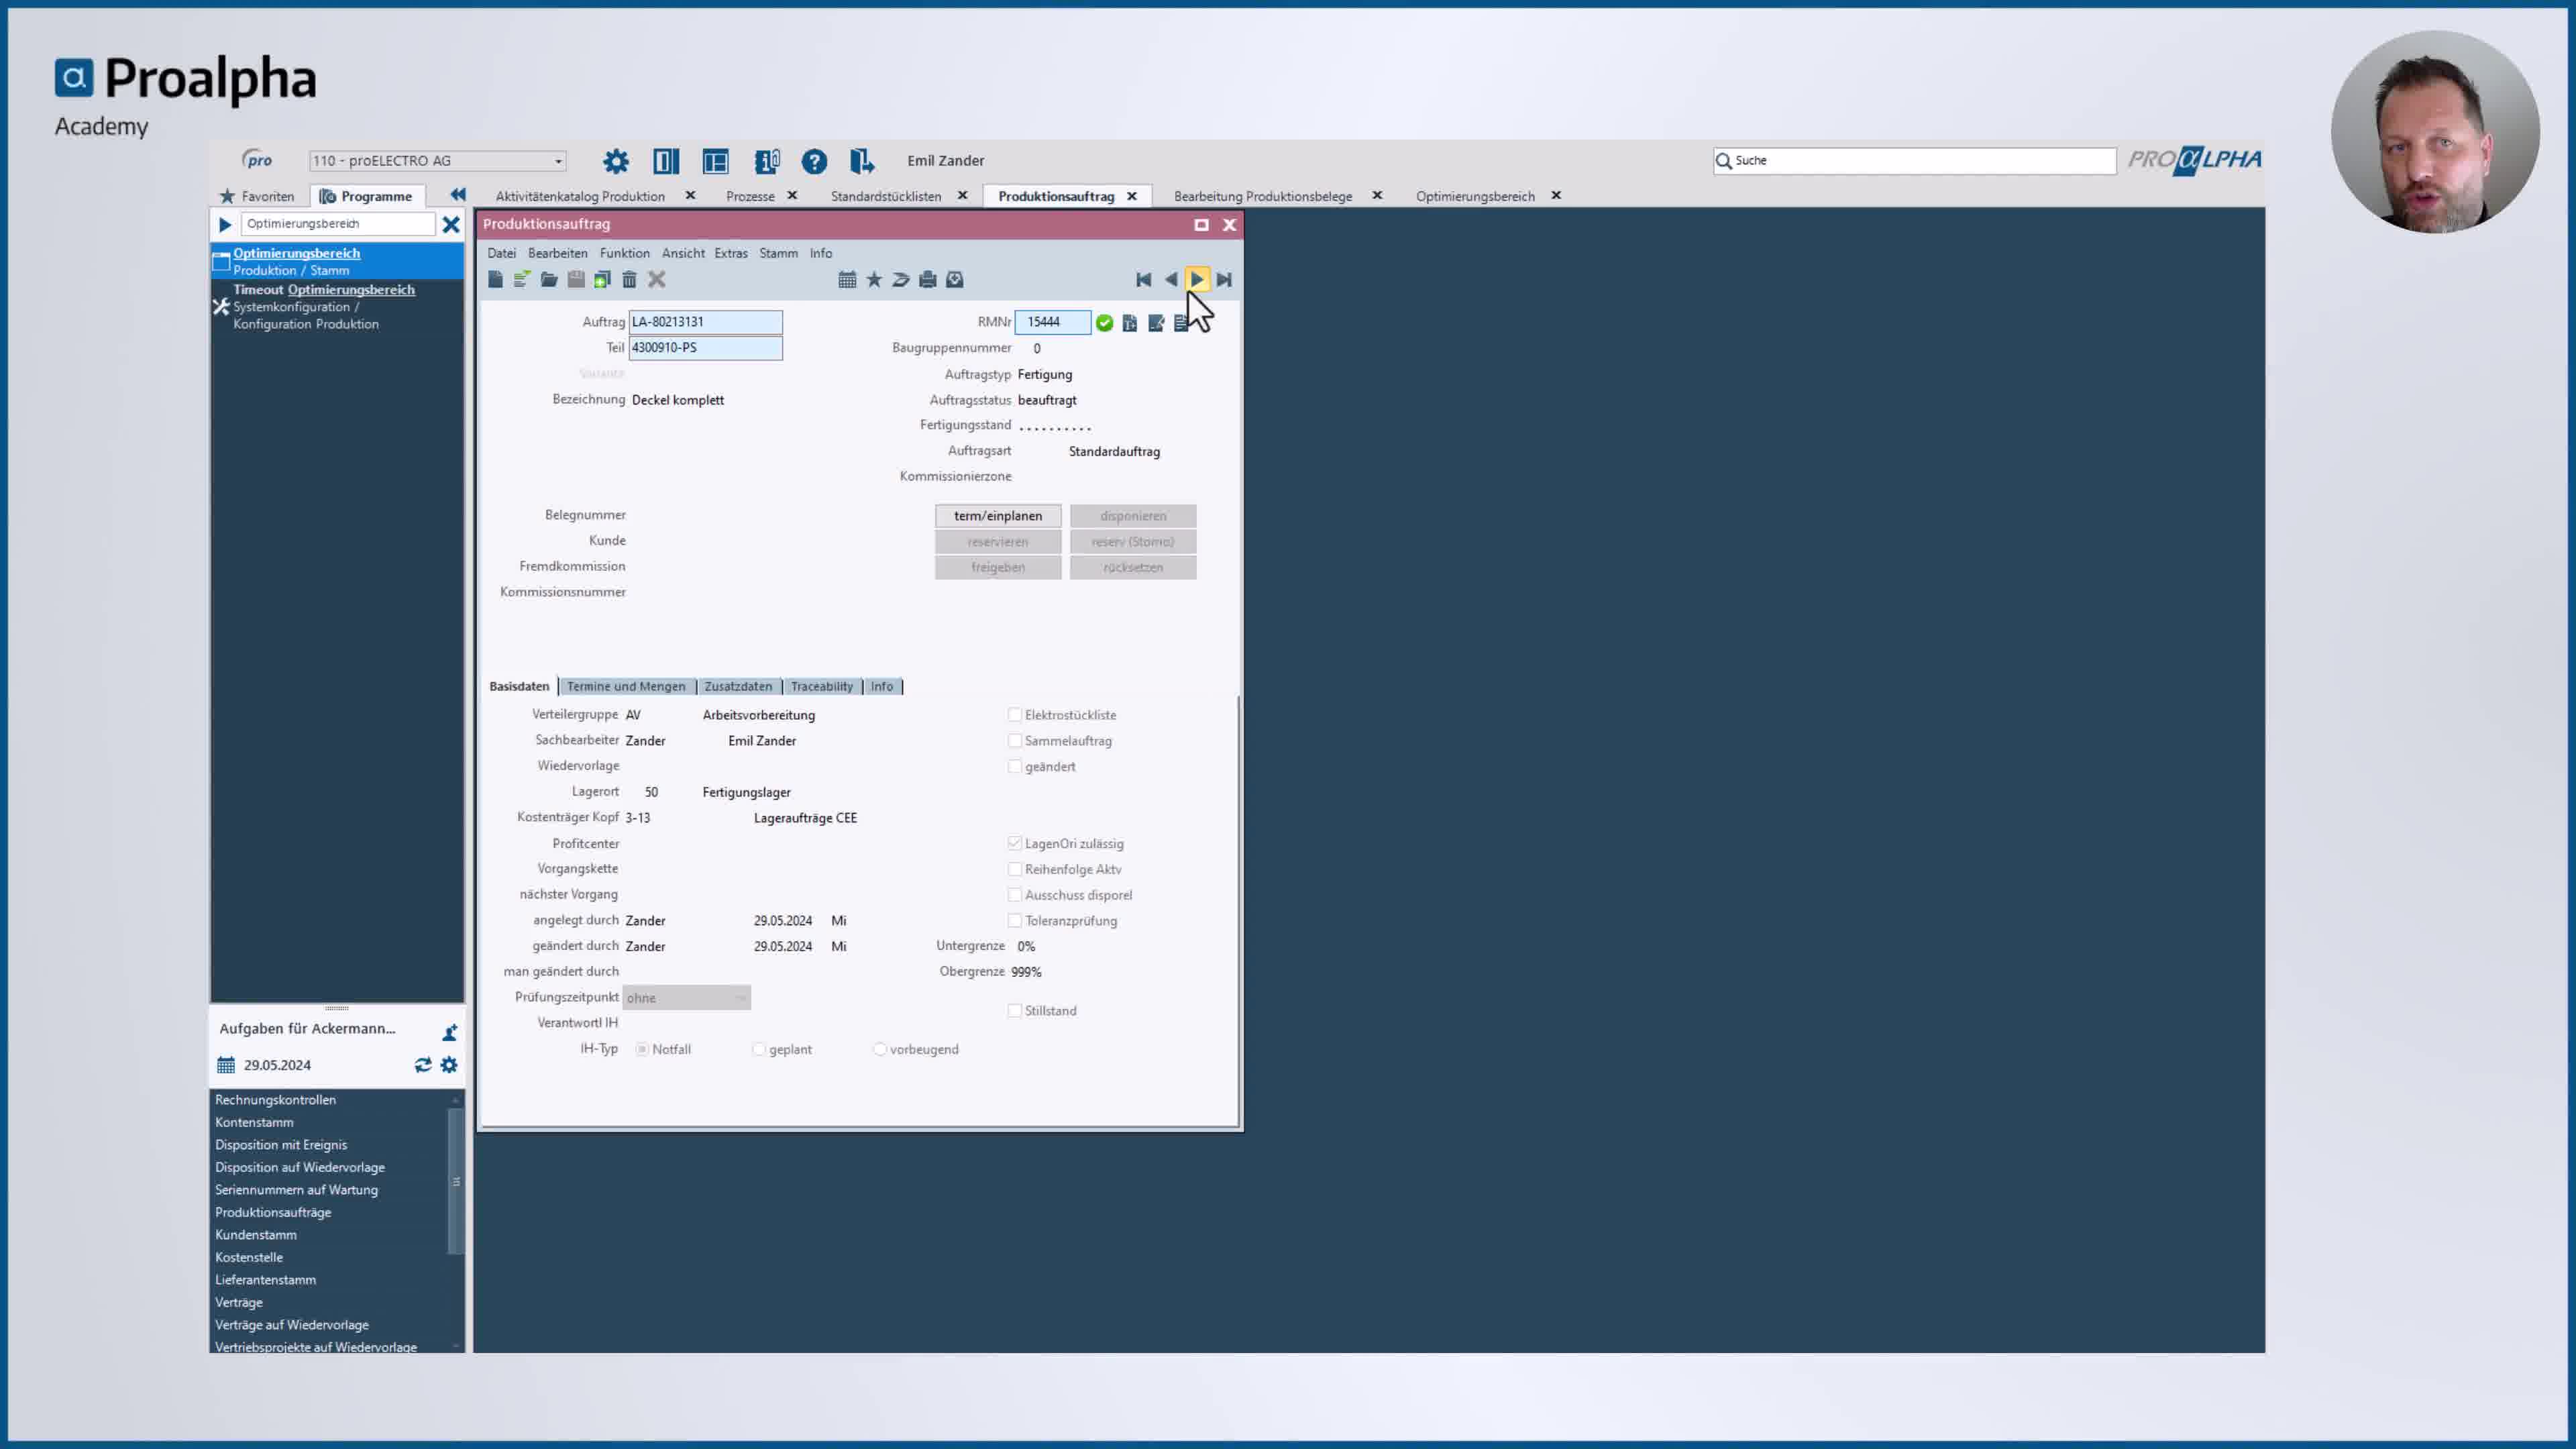Click the user icon beside Aufgaben für Ackermann
Screen dimensions: 2576x1449
[x=450, y=1031]
